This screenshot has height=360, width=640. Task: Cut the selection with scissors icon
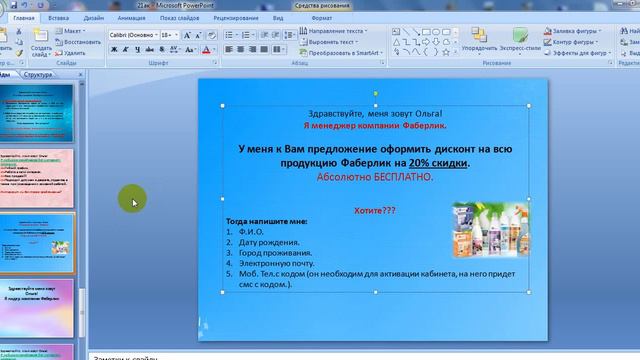pyautogui.click(x=19, y=31)
